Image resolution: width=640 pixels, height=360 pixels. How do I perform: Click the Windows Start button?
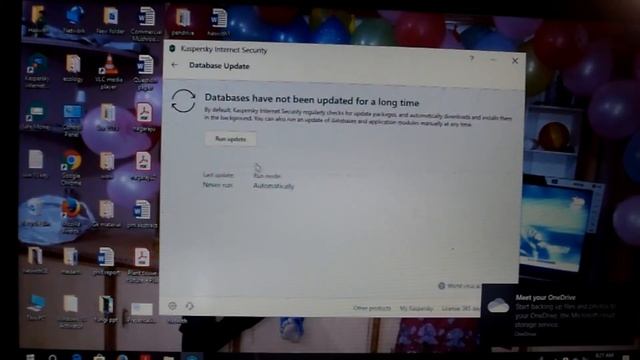30,357
